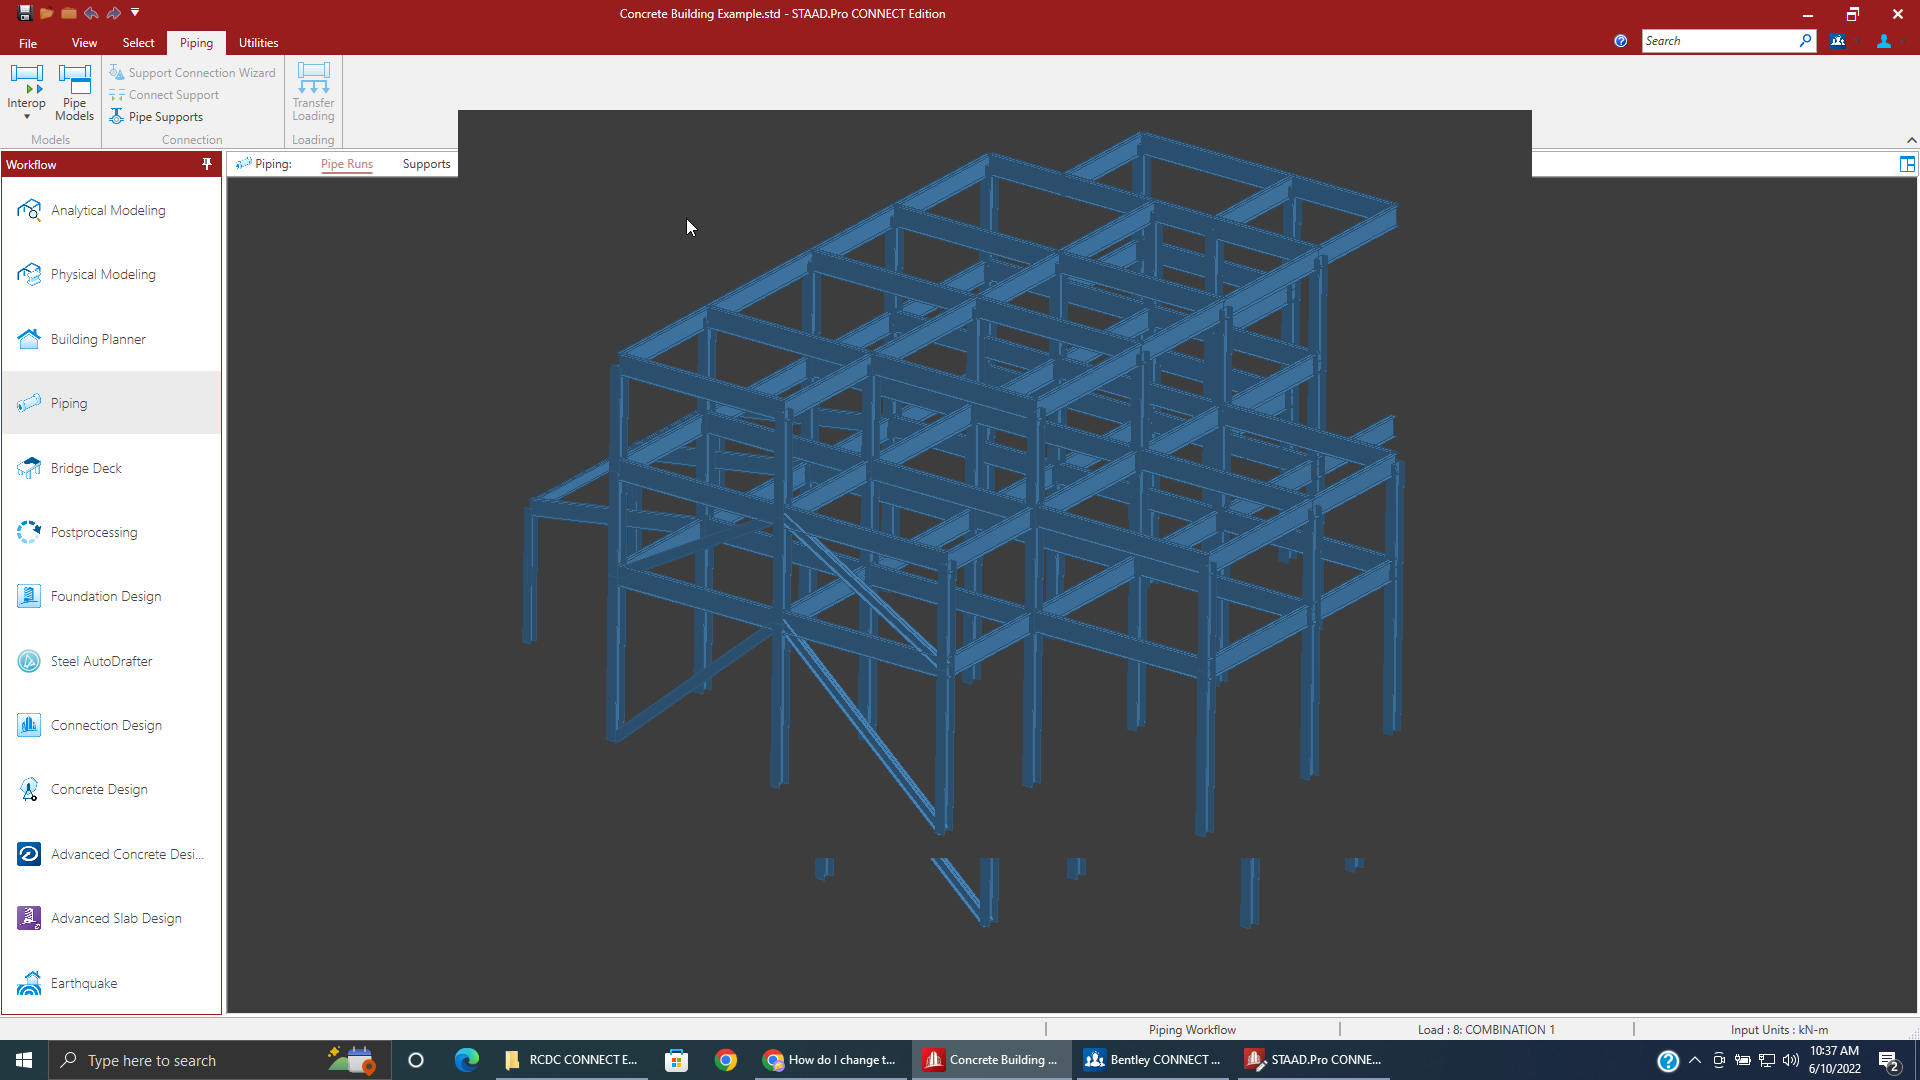Open Foundation Design workflow

click(111, 596)
